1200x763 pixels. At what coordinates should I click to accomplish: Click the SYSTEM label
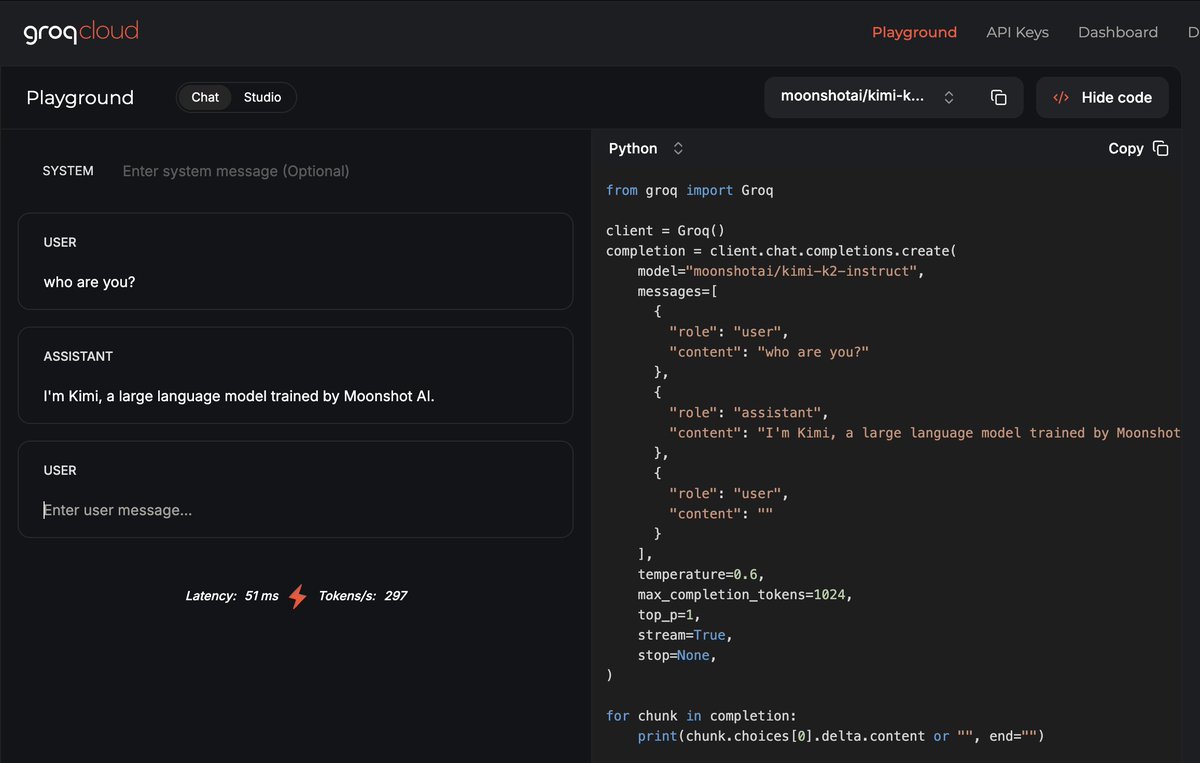click(x=68, y=171)
